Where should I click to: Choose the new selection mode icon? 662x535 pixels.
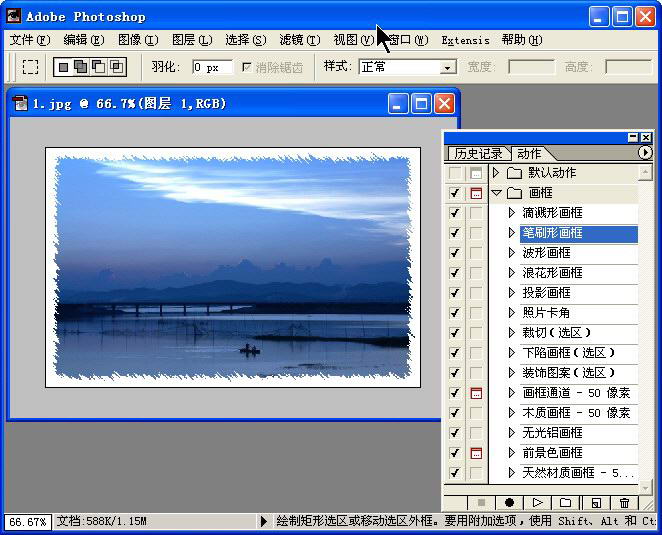(63, 67)
